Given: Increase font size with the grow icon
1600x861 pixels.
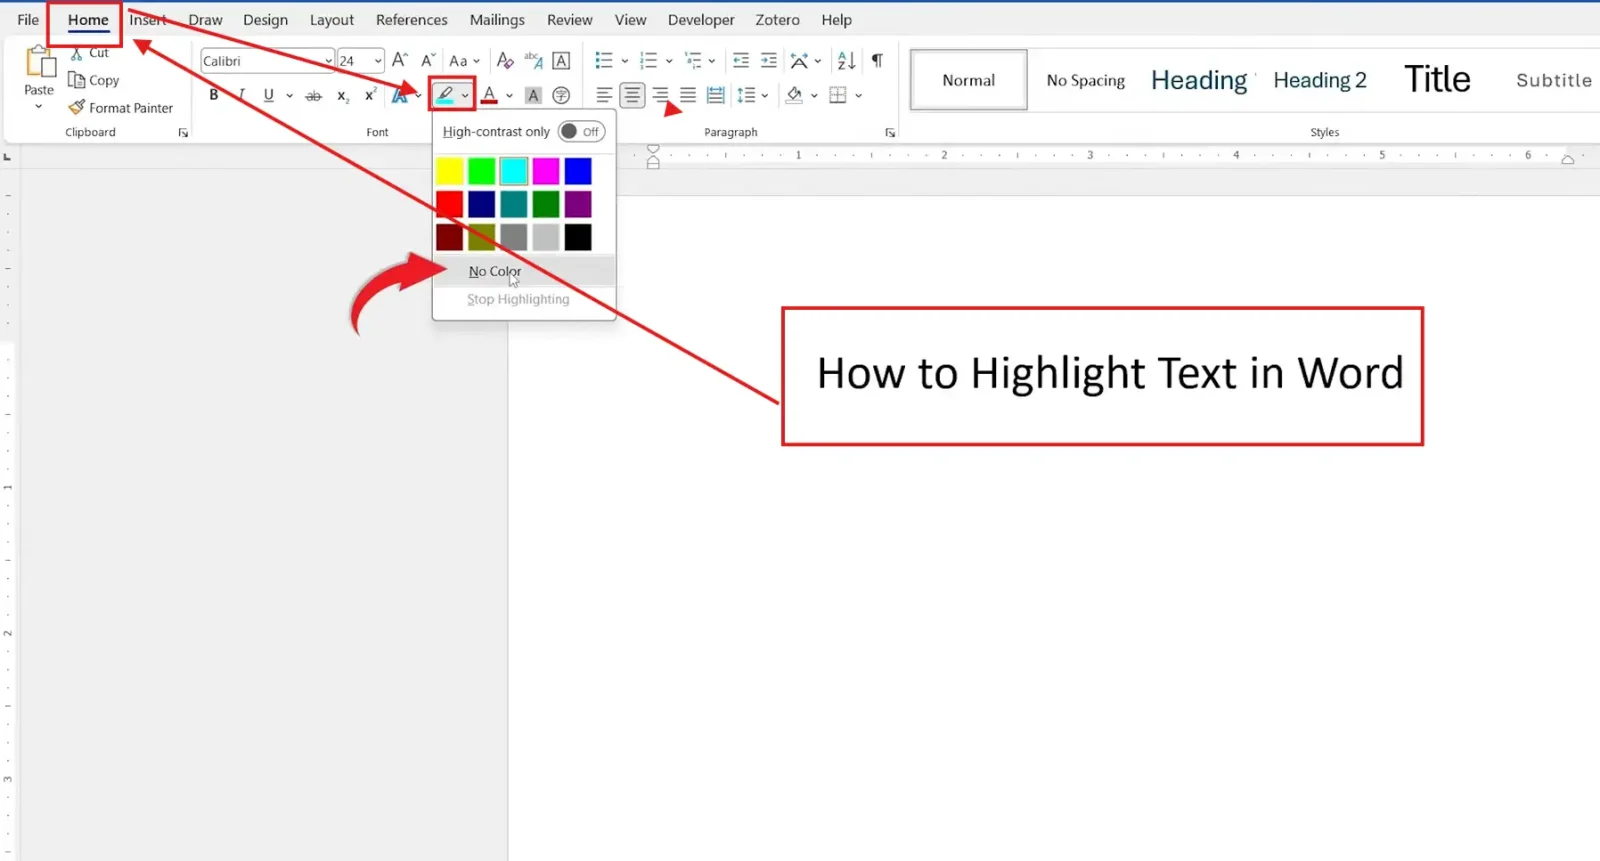Looking at the screenshot, I should click(x=399, y=61).
